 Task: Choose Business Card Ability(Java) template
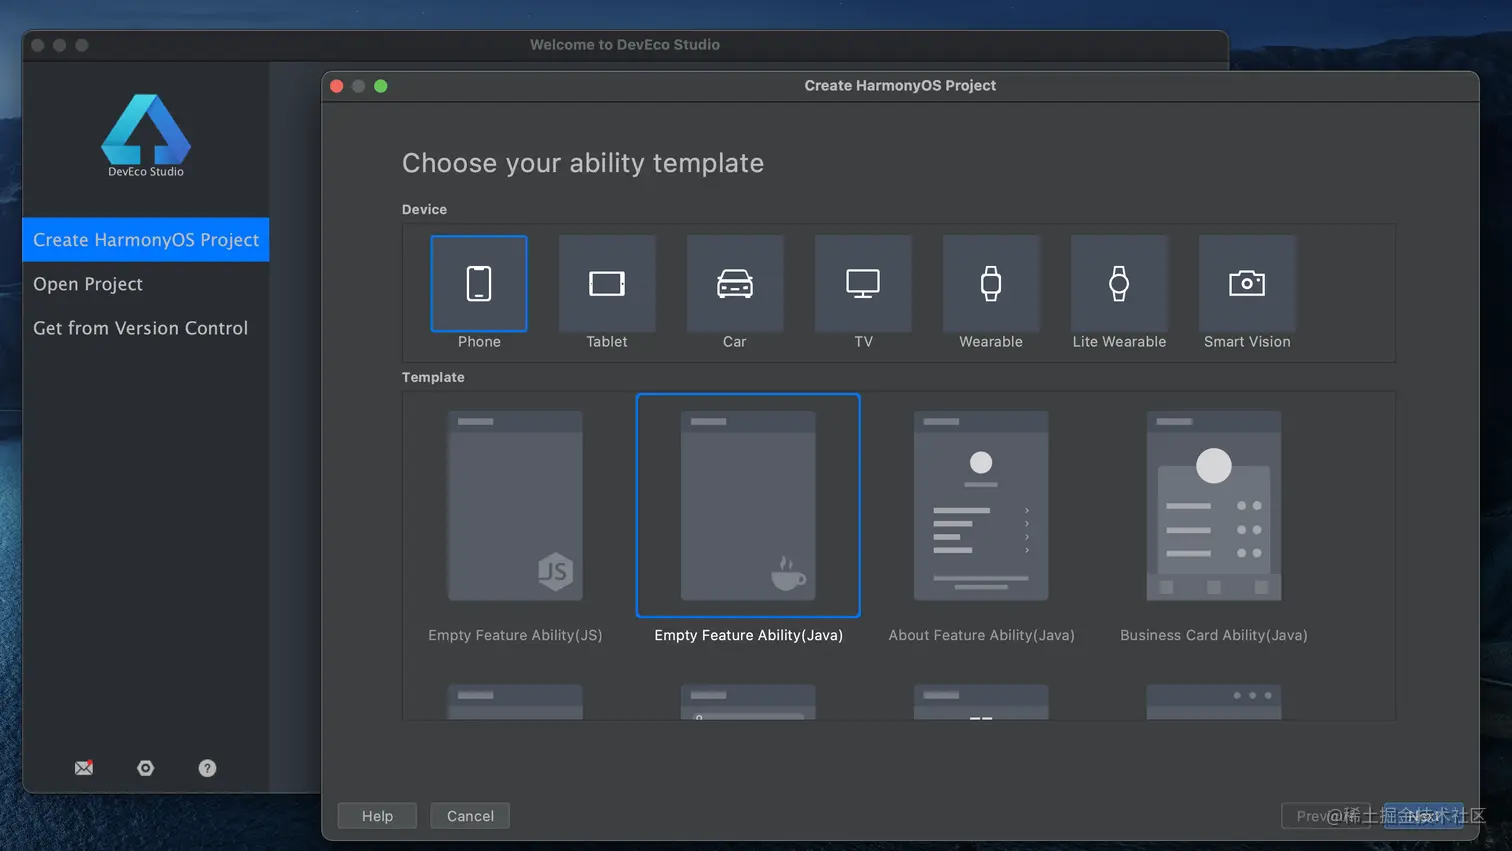(1214, 506)
